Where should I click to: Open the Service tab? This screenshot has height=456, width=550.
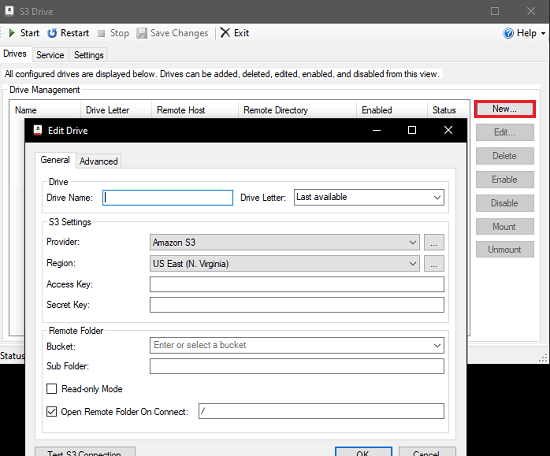(x=50, y=55)
